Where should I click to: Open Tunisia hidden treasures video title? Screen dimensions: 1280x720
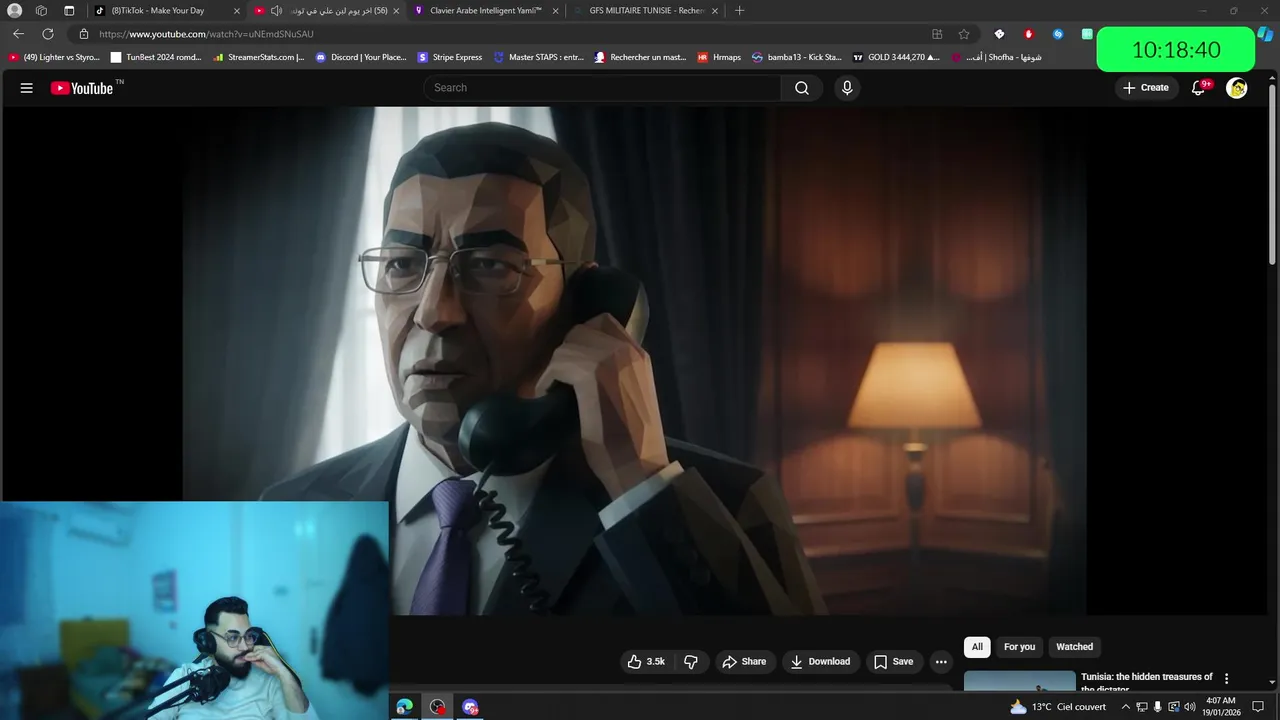coord(1147,681)
